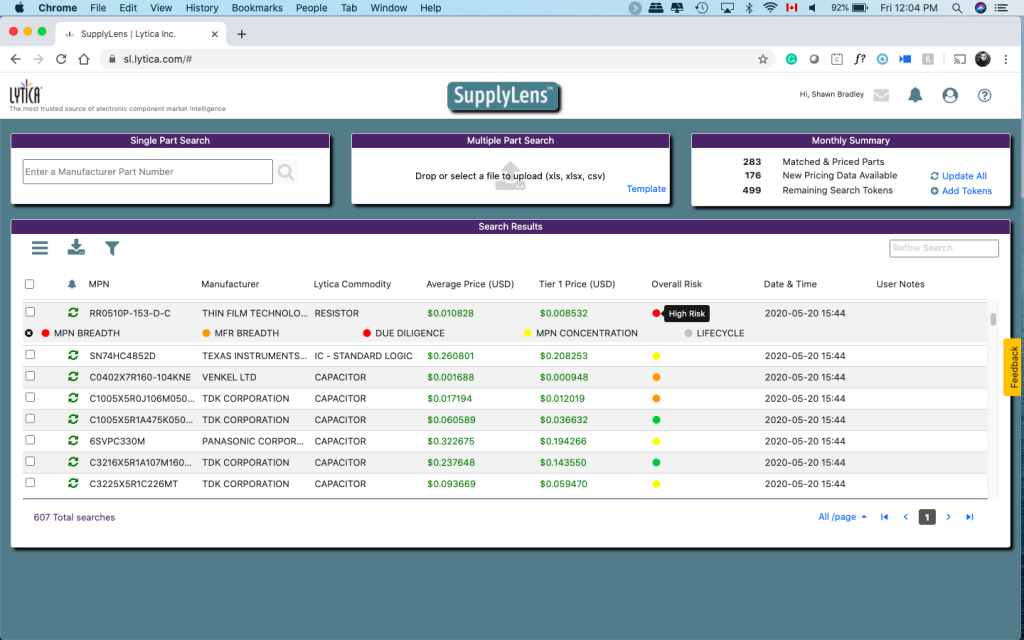Go to the next results page
Image resolution: width=1024 pixels, height=640 pixels.
click(x=948, y=517)
